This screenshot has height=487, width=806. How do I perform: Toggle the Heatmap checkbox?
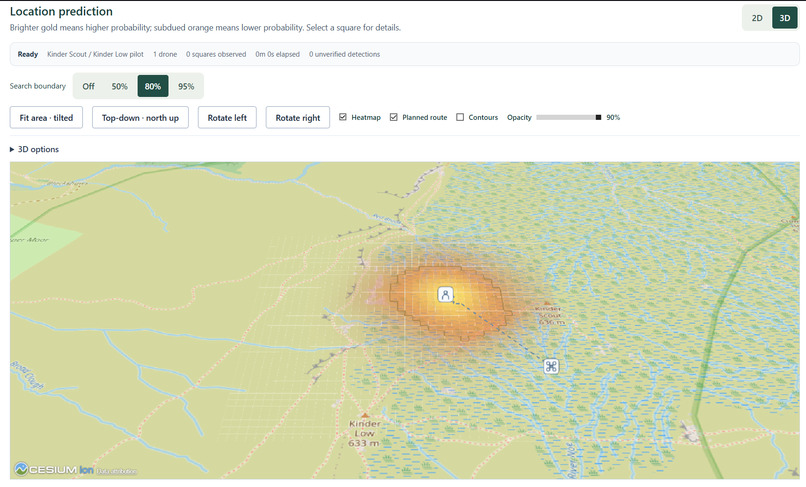click(x=343, y=117)
